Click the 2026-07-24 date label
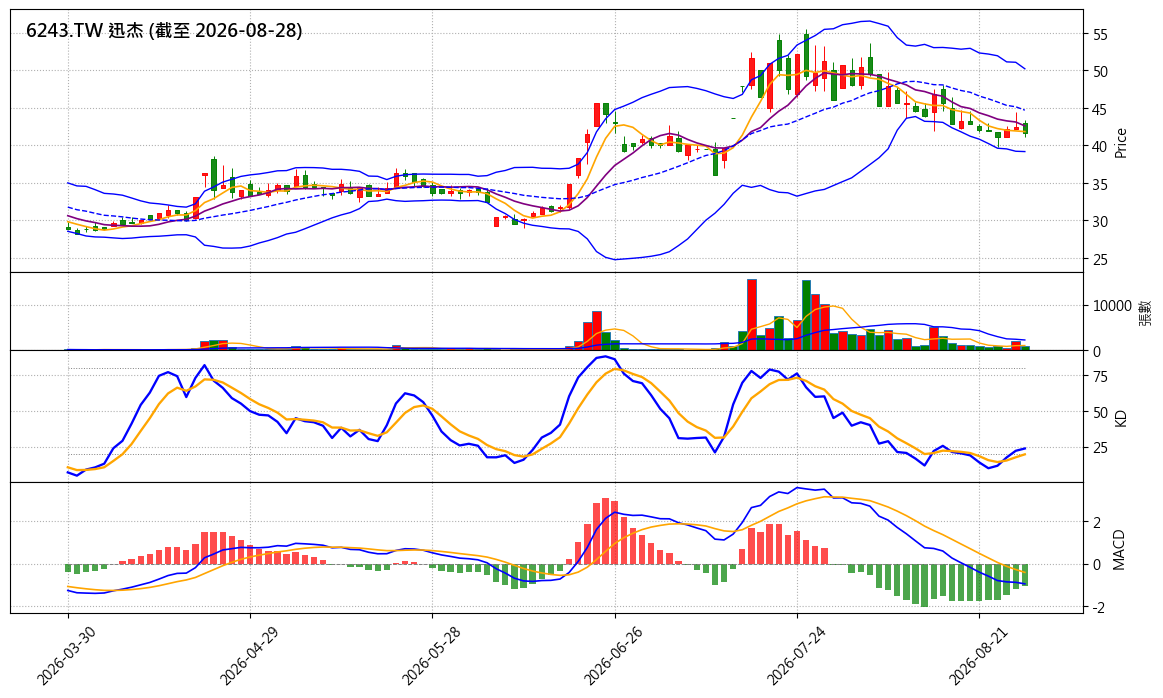 [x=795, y=656]
